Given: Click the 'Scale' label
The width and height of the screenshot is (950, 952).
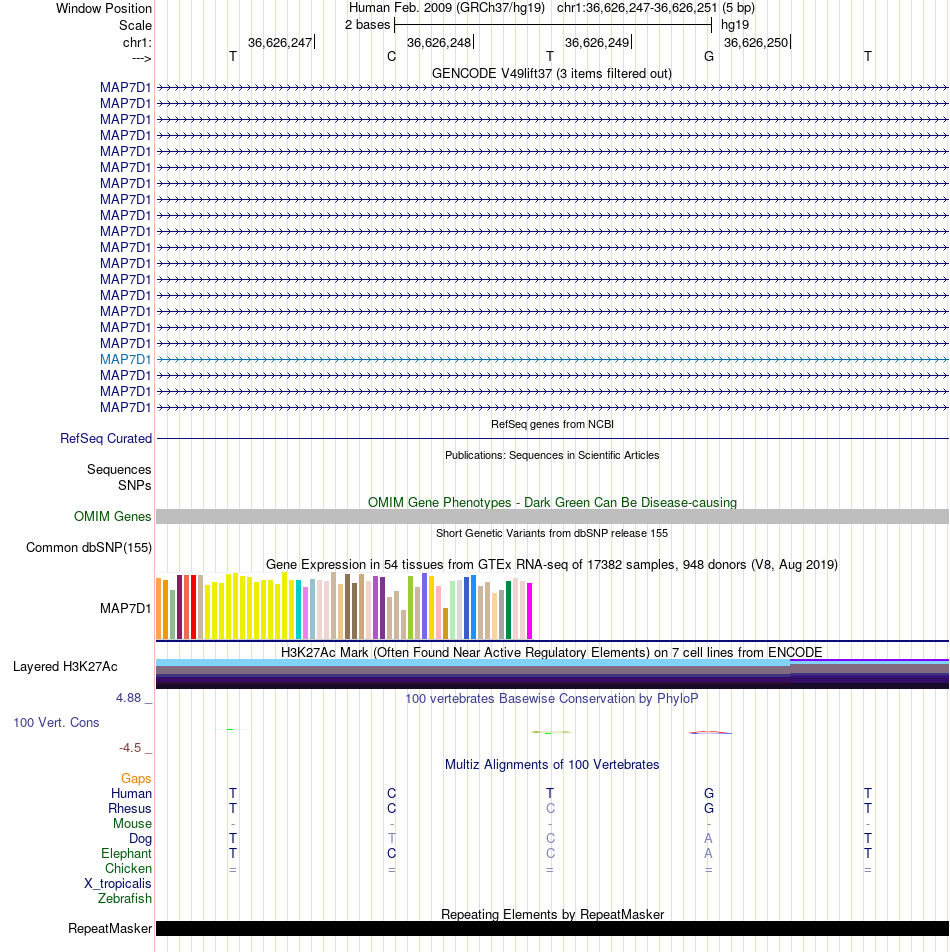Looking at the screenshot, I should coord(135,26).
